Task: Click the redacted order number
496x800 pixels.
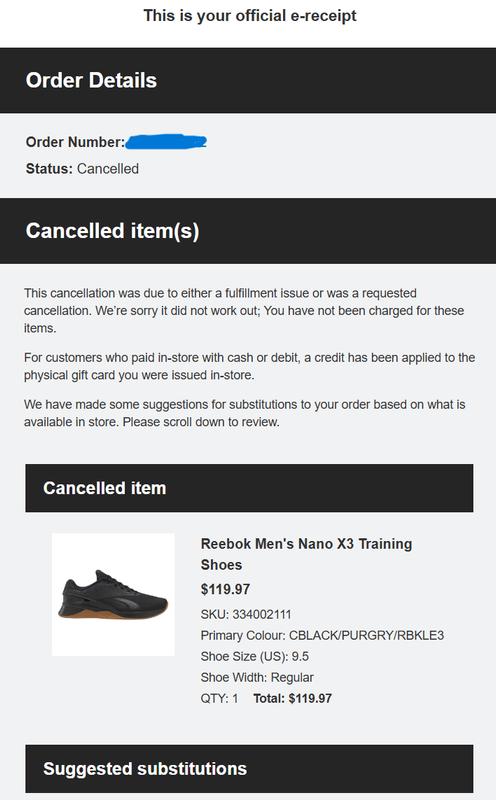Action: 166,141
